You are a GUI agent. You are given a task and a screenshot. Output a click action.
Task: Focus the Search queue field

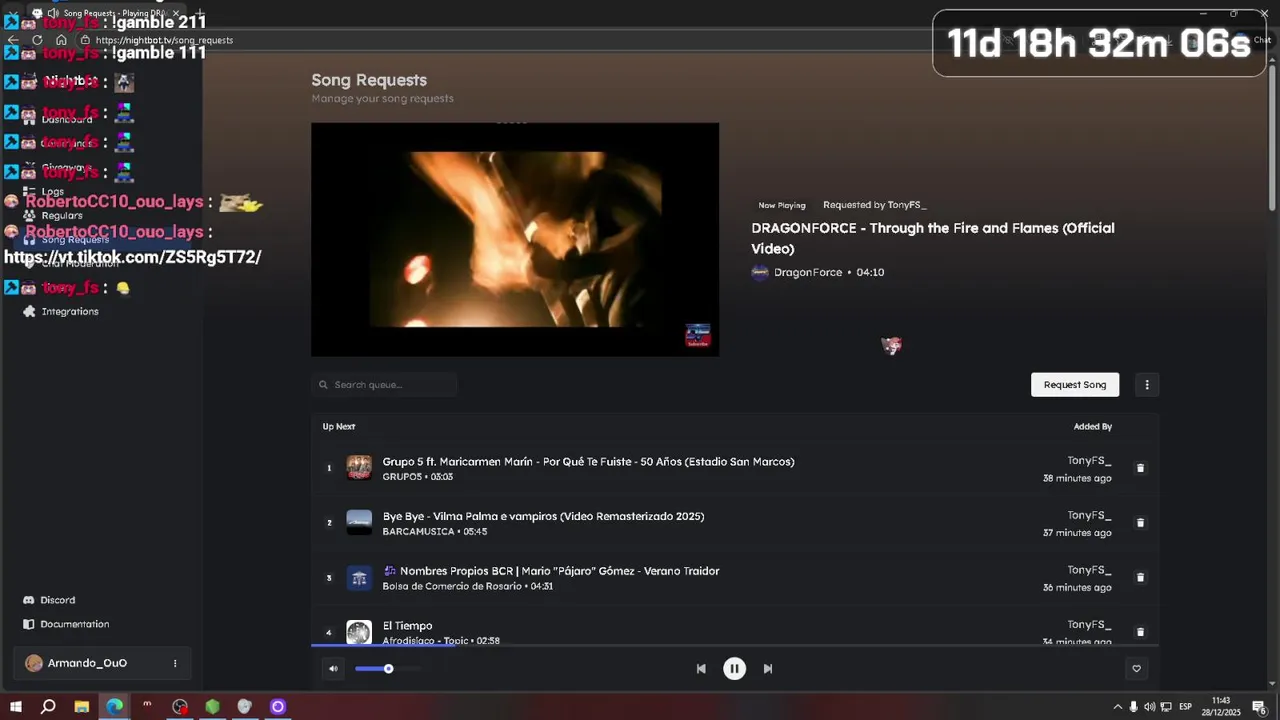click(384, 385)
